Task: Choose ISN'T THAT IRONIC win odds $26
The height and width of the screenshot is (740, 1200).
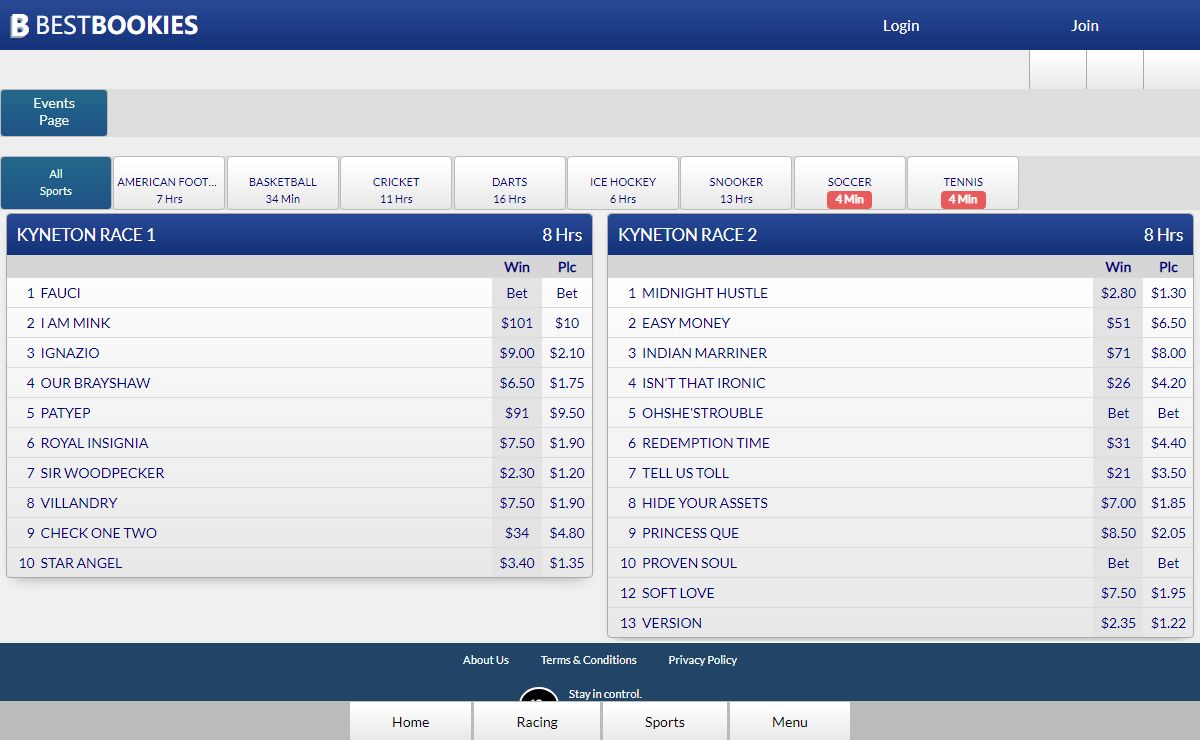Action: [x=1118, y=383]
